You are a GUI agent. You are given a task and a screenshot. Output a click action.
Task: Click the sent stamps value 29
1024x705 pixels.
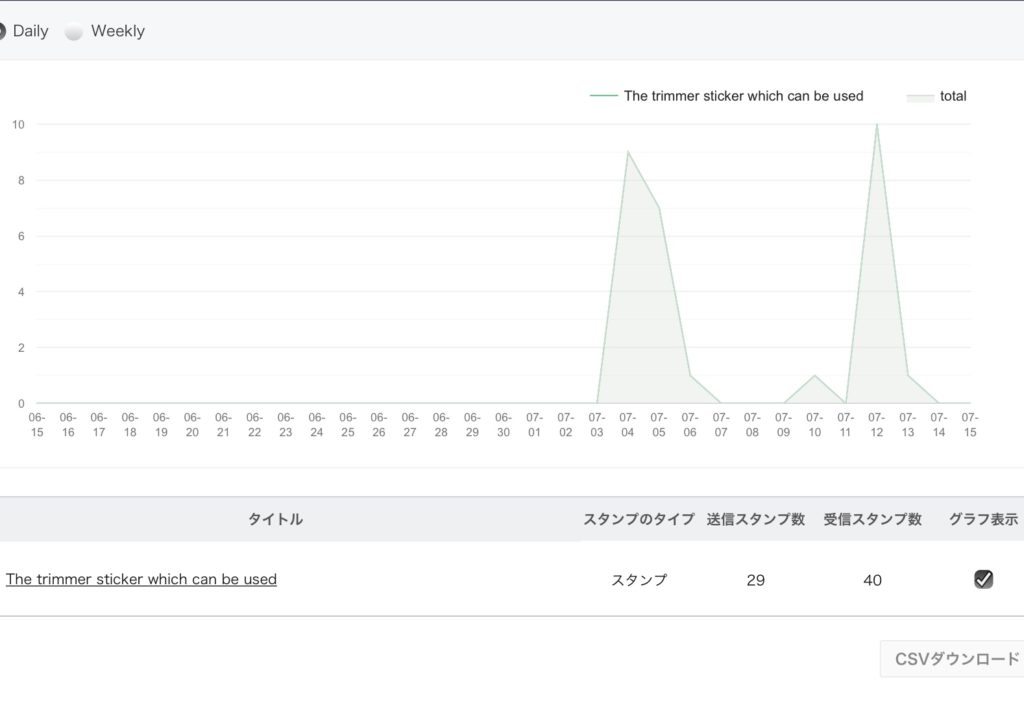[x=755, y=580]
